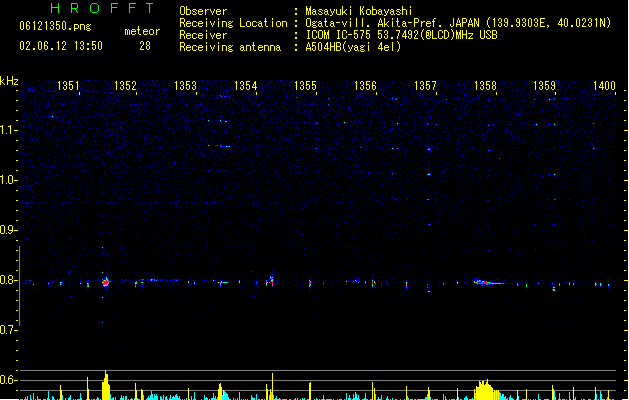Click the A504HB(yagi 4el) antenna text
The image size is (629, 400).
pos(353,47)
